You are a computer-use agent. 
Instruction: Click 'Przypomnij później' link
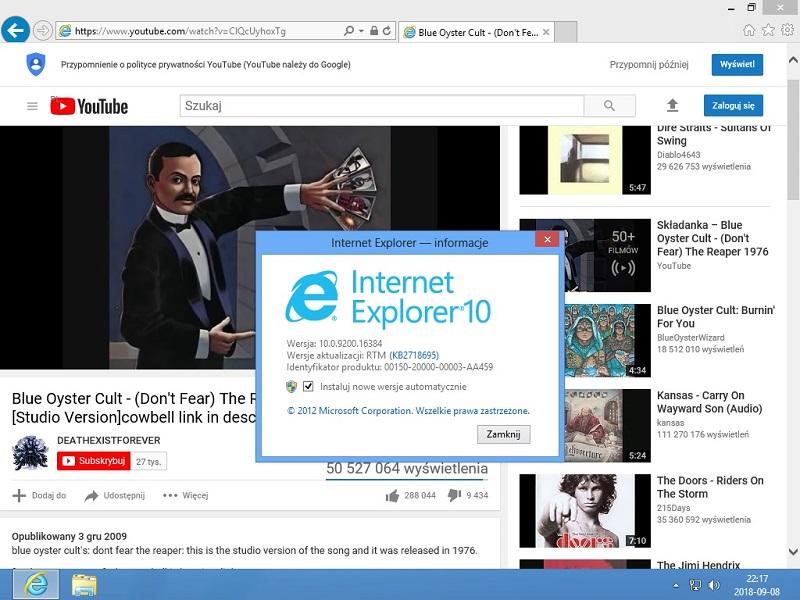click(649, 65)
